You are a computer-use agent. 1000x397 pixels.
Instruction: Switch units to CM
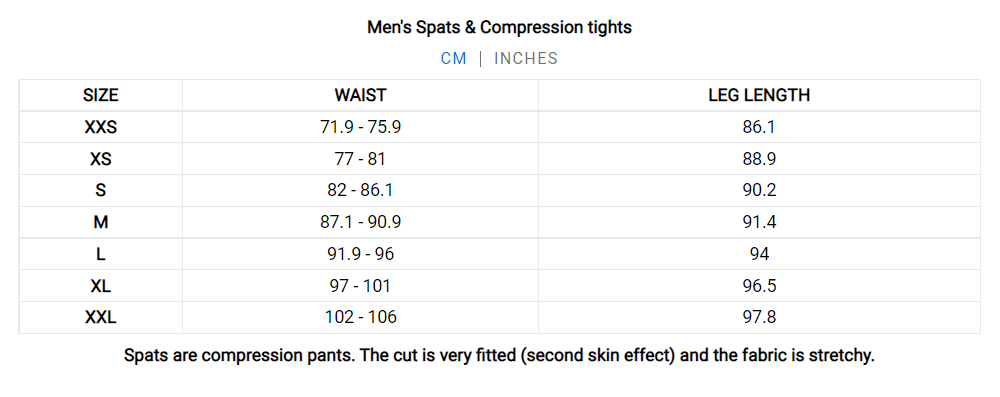pos(453,59)
